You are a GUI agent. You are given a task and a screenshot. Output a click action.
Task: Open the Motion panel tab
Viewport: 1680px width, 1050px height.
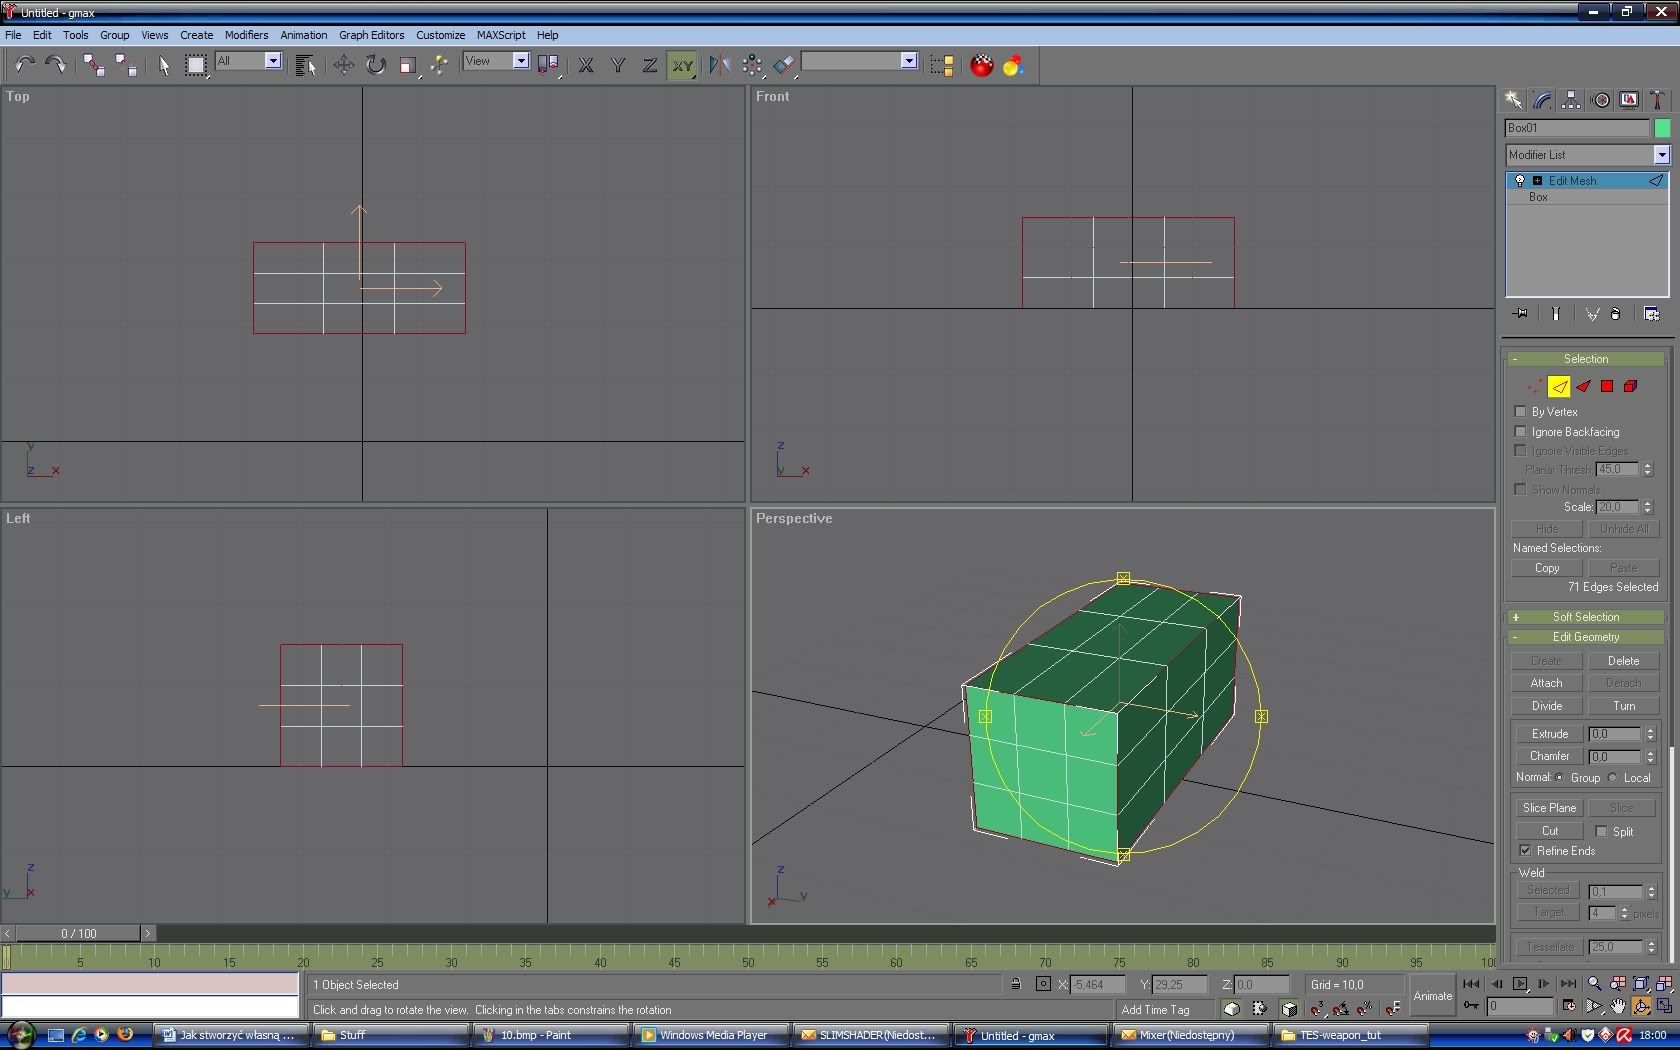tap(1601, 100)
